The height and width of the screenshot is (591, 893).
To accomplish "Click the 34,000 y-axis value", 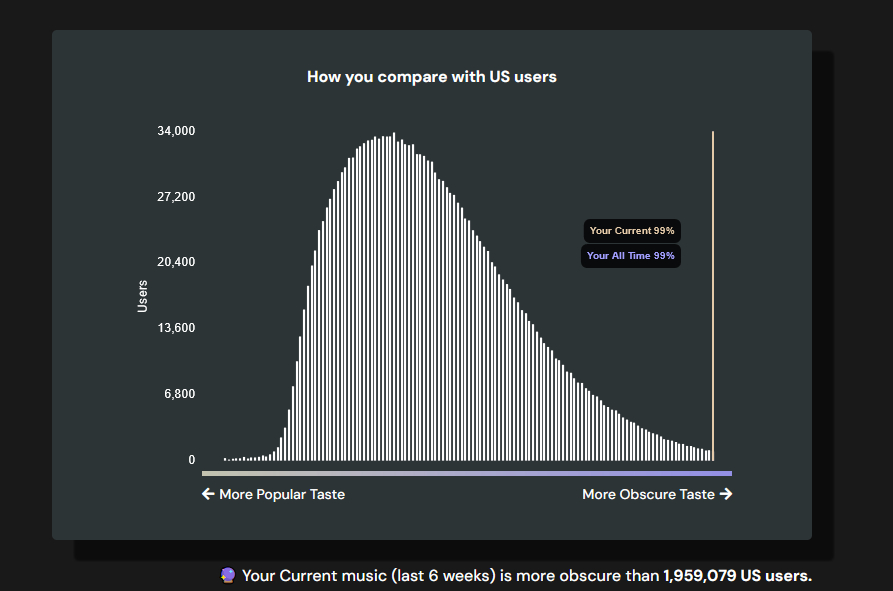I will pos(176,131).
